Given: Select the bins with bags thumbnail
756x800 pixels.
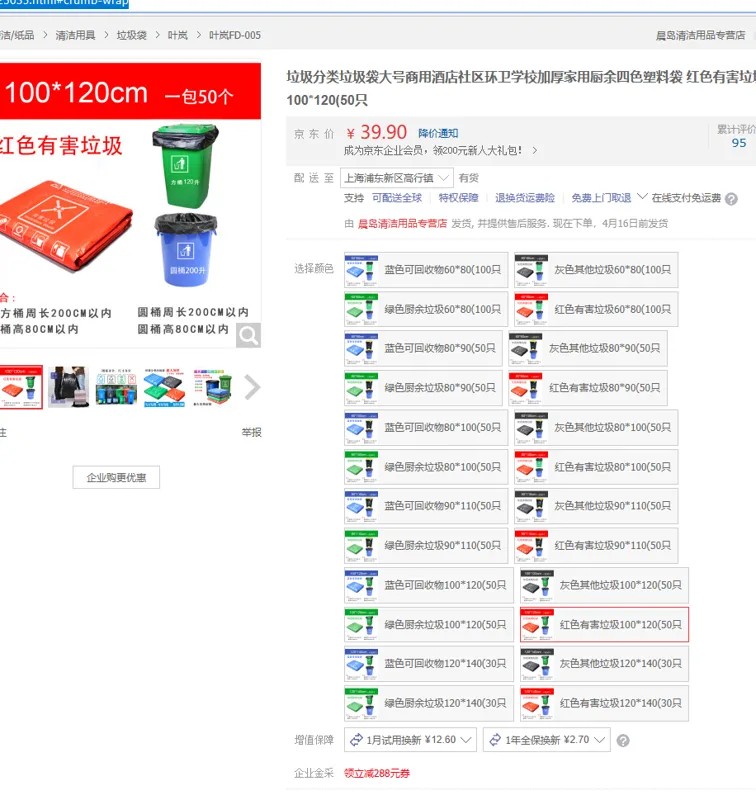Looking at the screenshot, I should point(212,387).
